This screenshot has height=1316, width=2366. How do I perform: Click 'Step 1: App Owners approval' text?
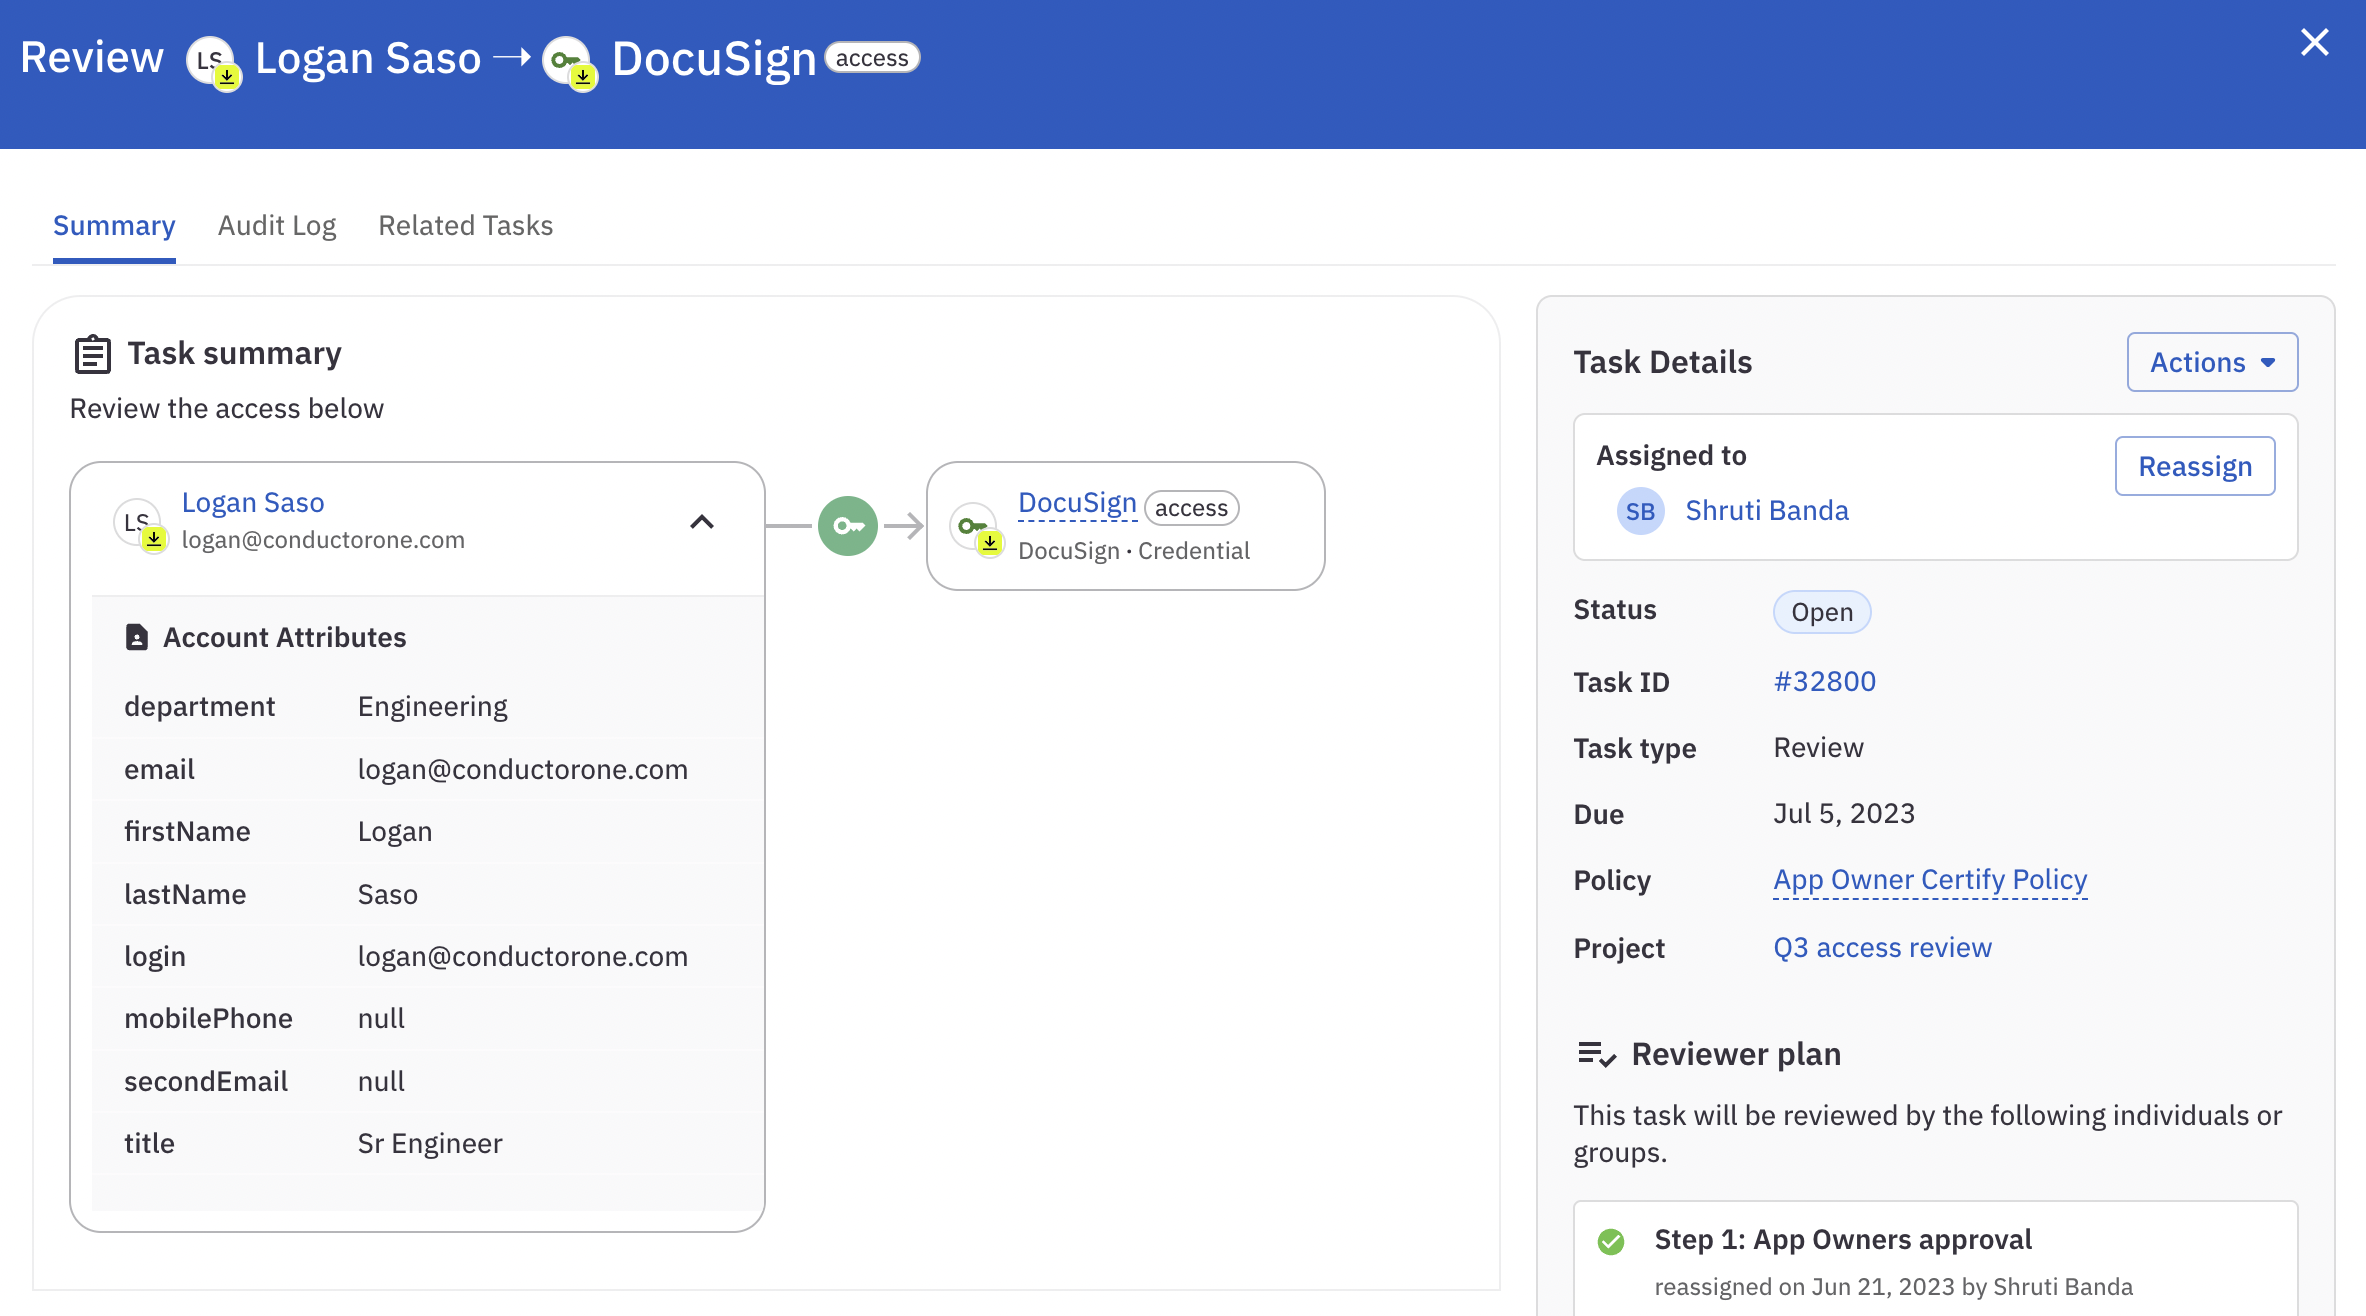(1843, 1240)
